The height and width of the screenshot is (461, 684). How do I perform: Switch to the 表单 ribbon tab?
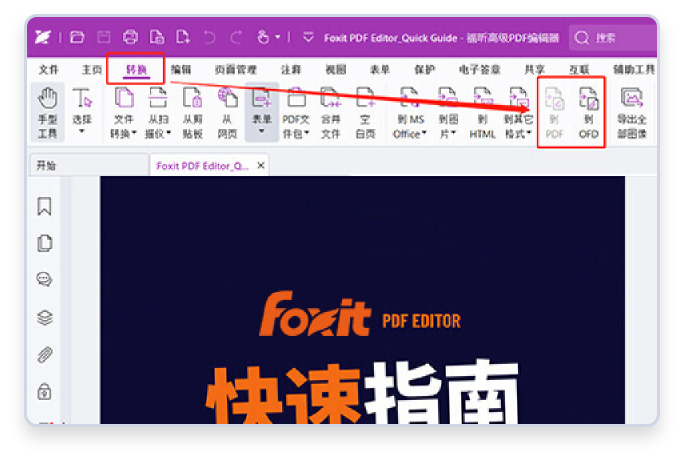coord(380,69)
